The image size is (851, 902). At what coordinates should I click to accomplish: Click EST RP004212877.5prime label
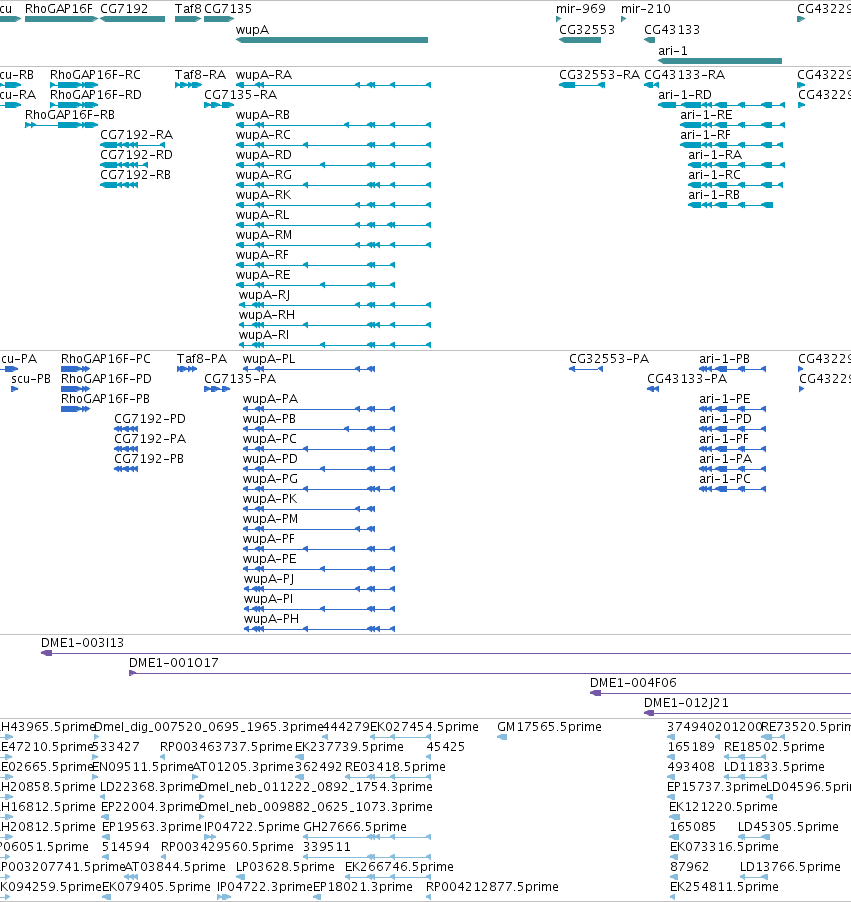492,886
